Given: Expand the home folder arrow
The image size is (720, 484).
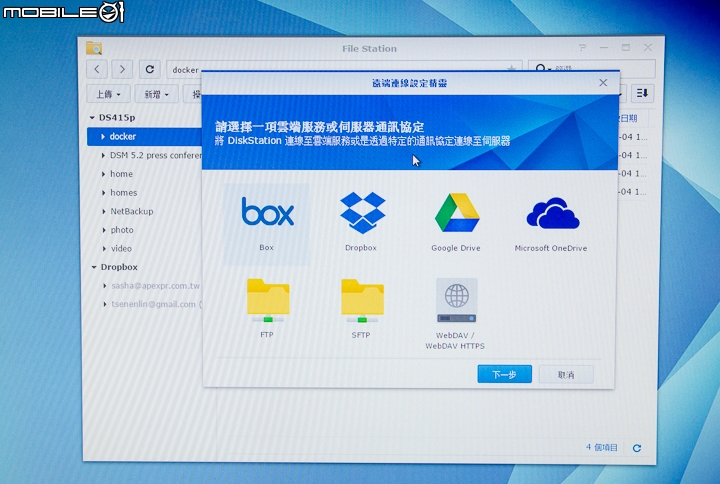Looking at the screenshot, I should (x=103, y=174).
